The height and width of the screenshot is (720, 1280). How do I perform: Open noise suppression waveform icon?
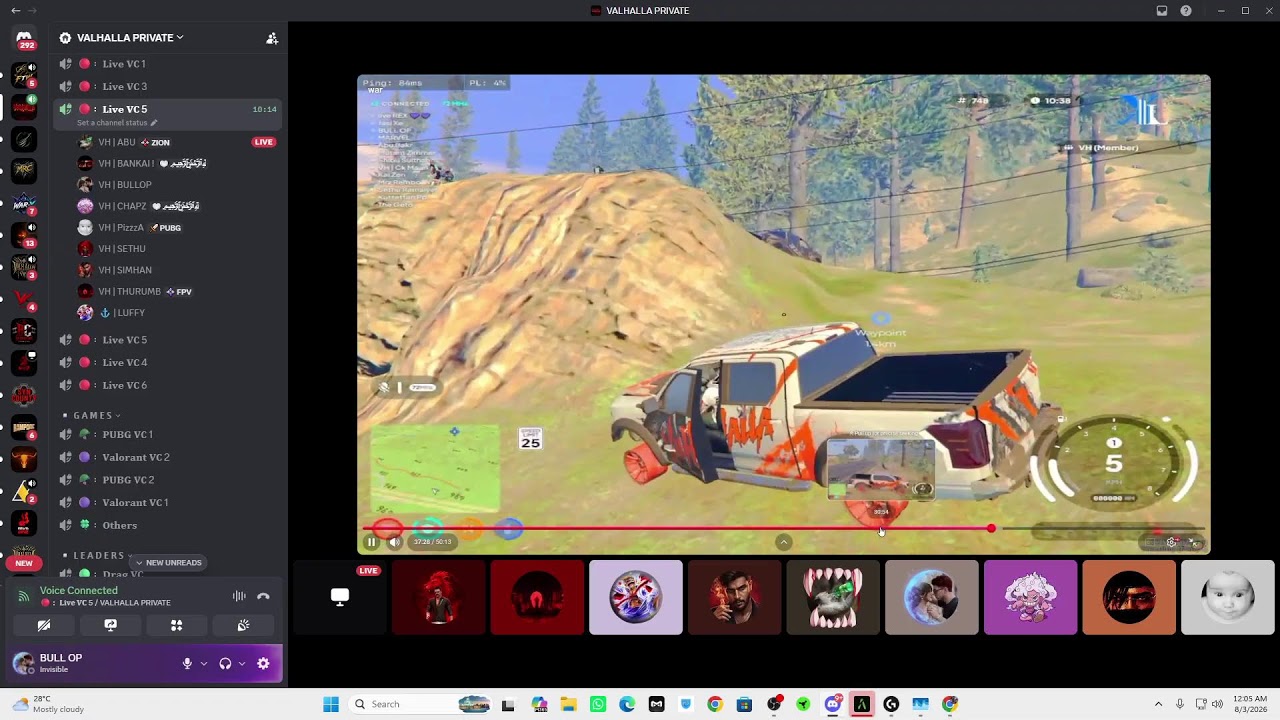coord(239,596)
